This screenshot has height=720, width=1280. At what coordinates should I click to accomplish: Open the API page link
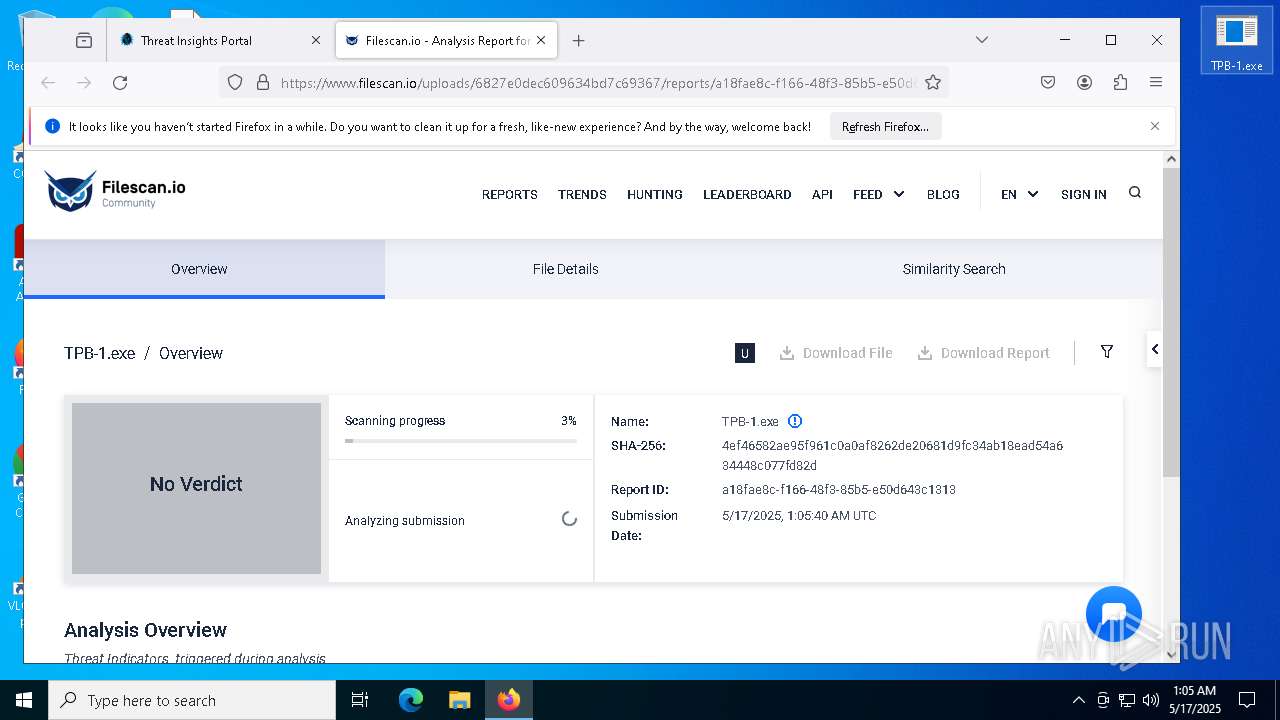(x=822, y=194)
